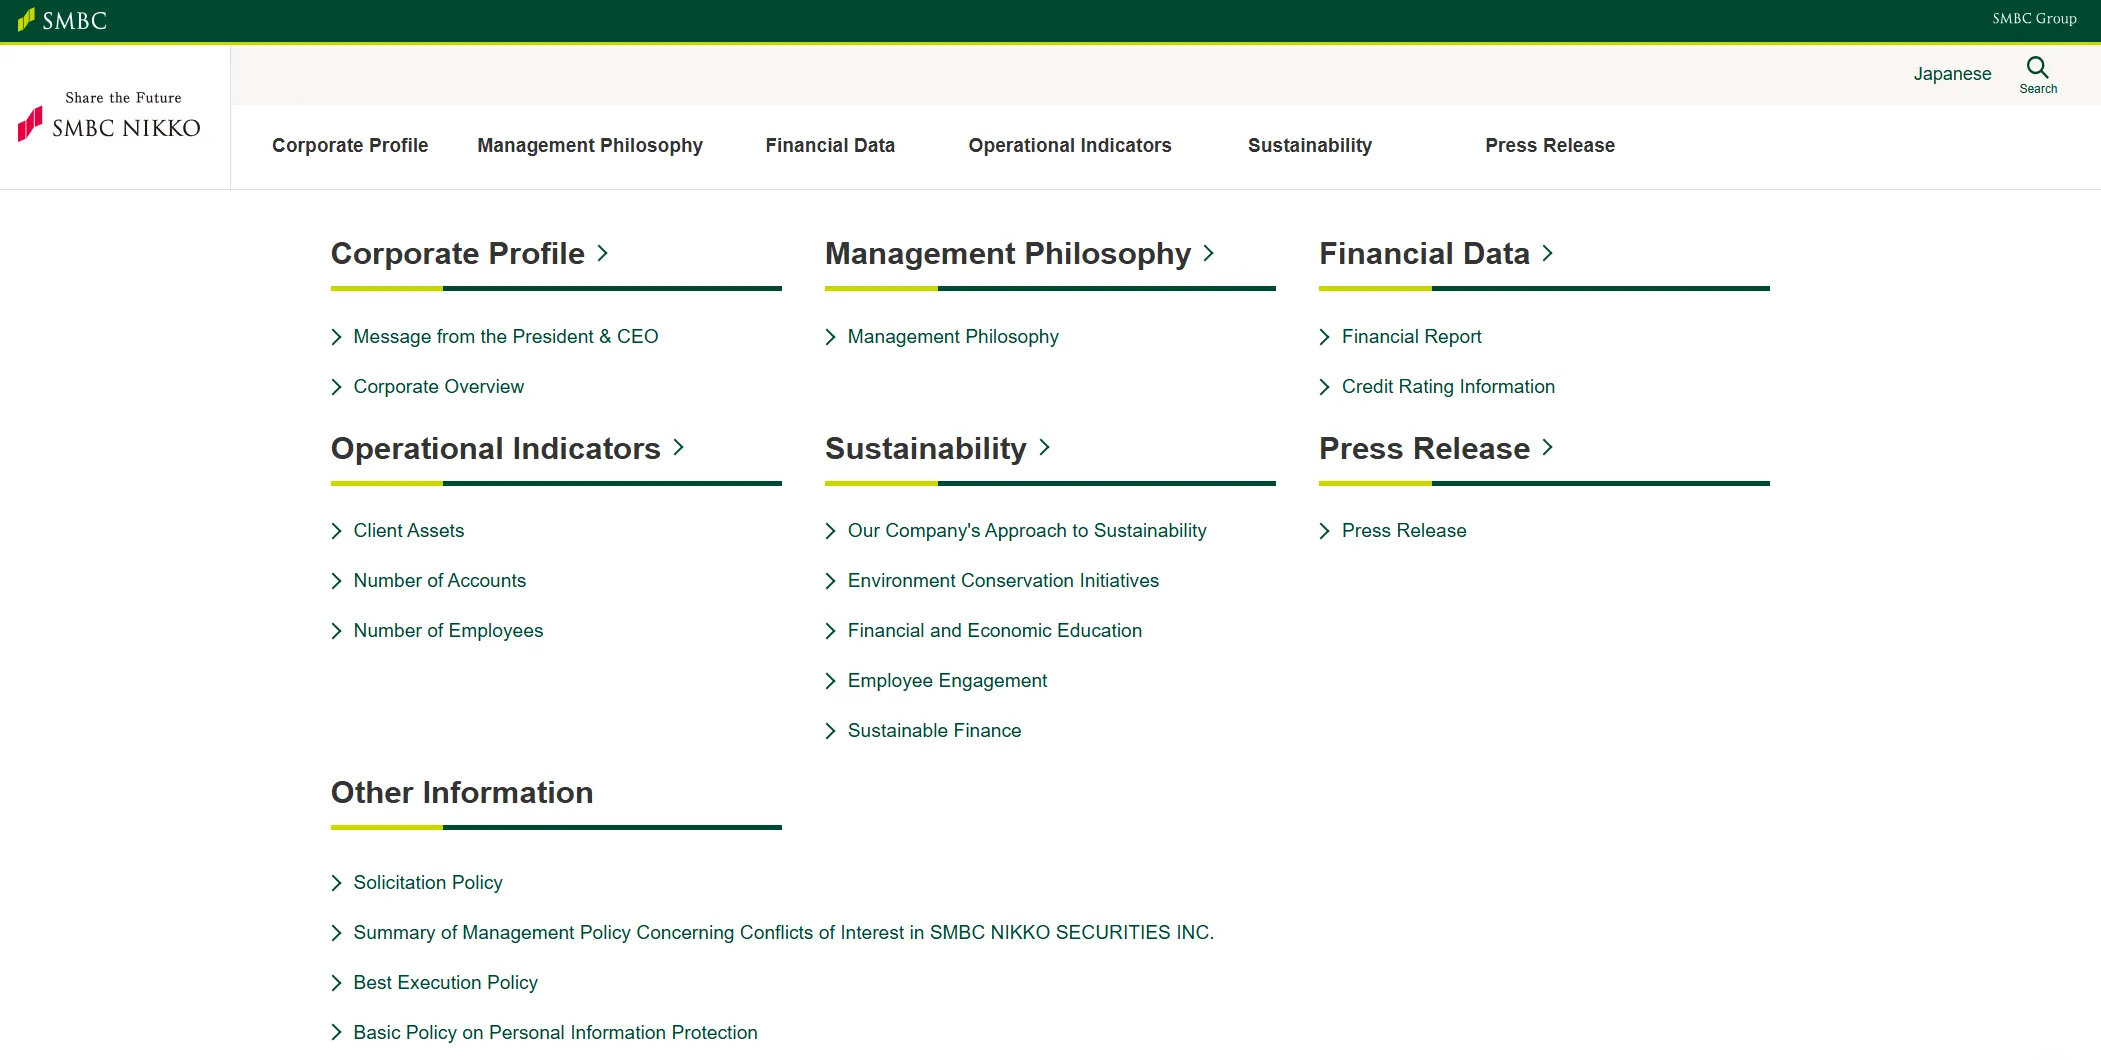Open the Number of Accounts link
This screenshot has width=2101, height=1060.
pos(440,581)
